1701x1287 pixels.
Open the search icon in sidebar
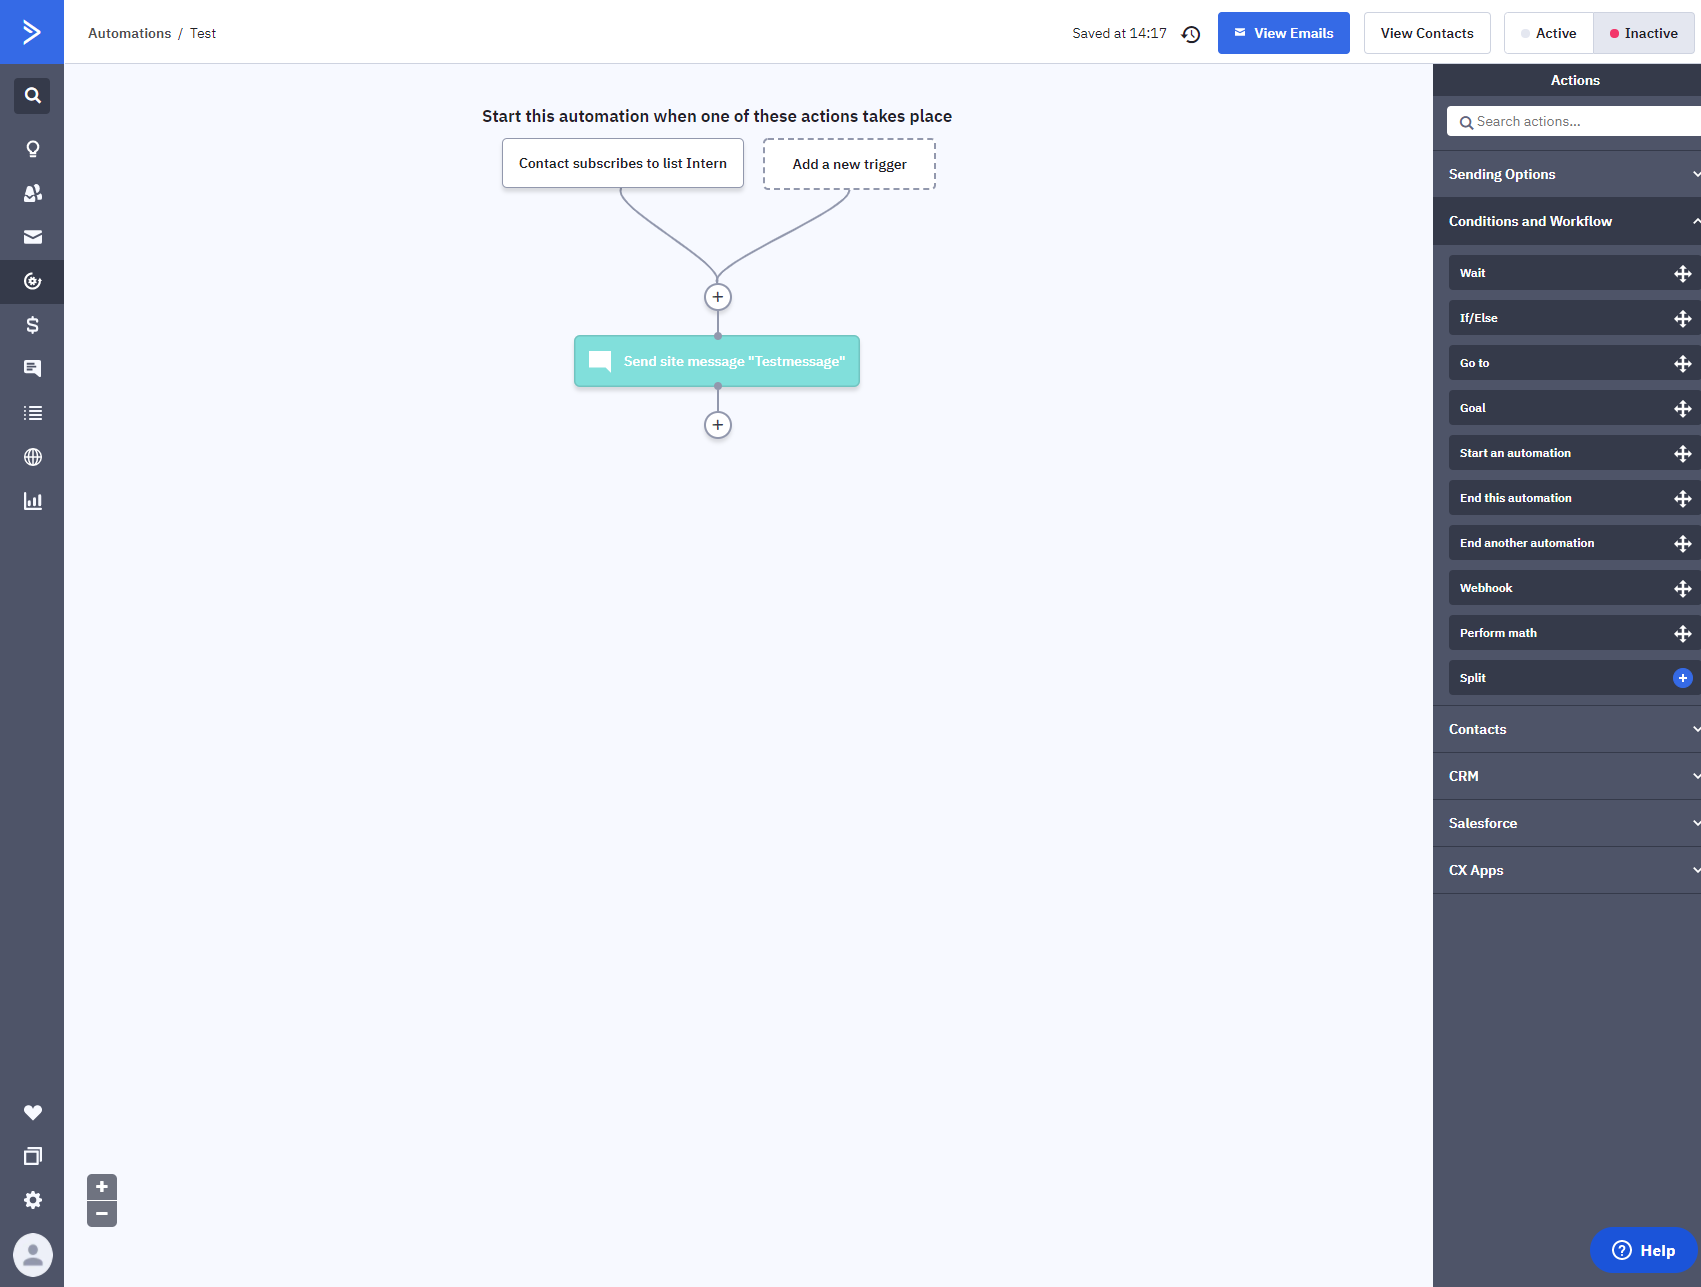point(32,96)
